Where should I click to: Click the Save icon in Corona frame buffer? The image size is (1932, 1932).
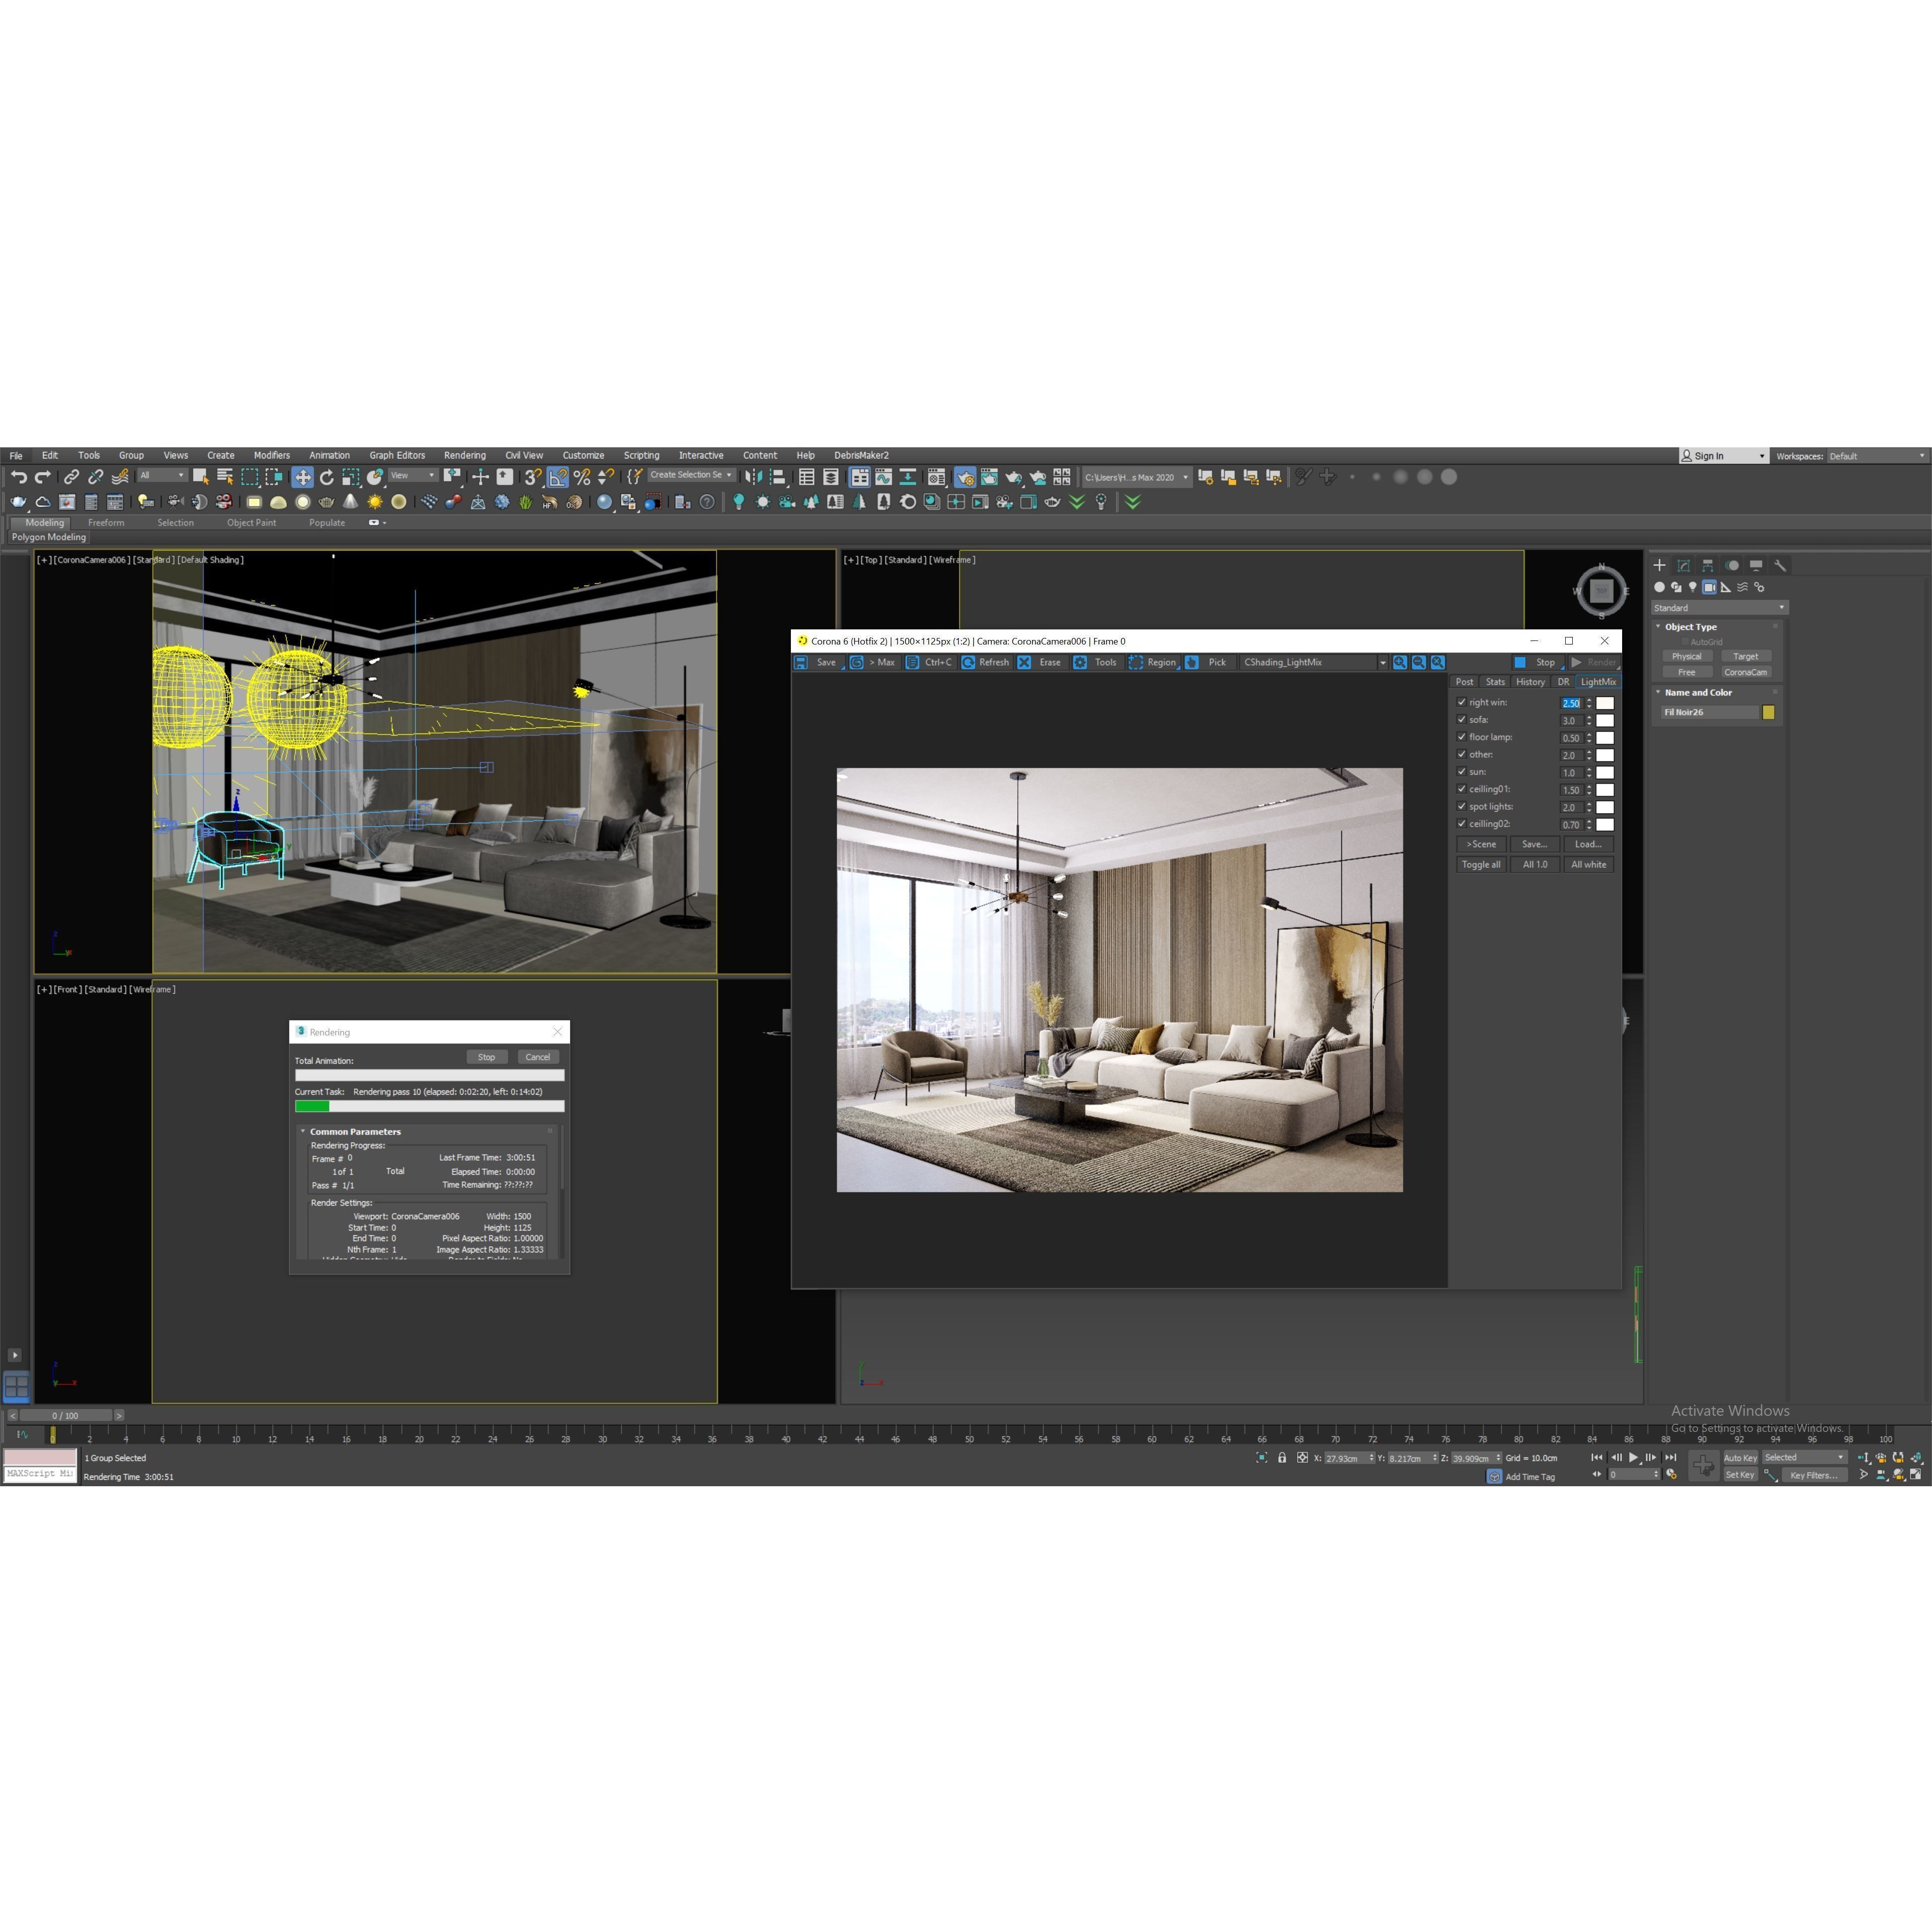click(801, 662)
